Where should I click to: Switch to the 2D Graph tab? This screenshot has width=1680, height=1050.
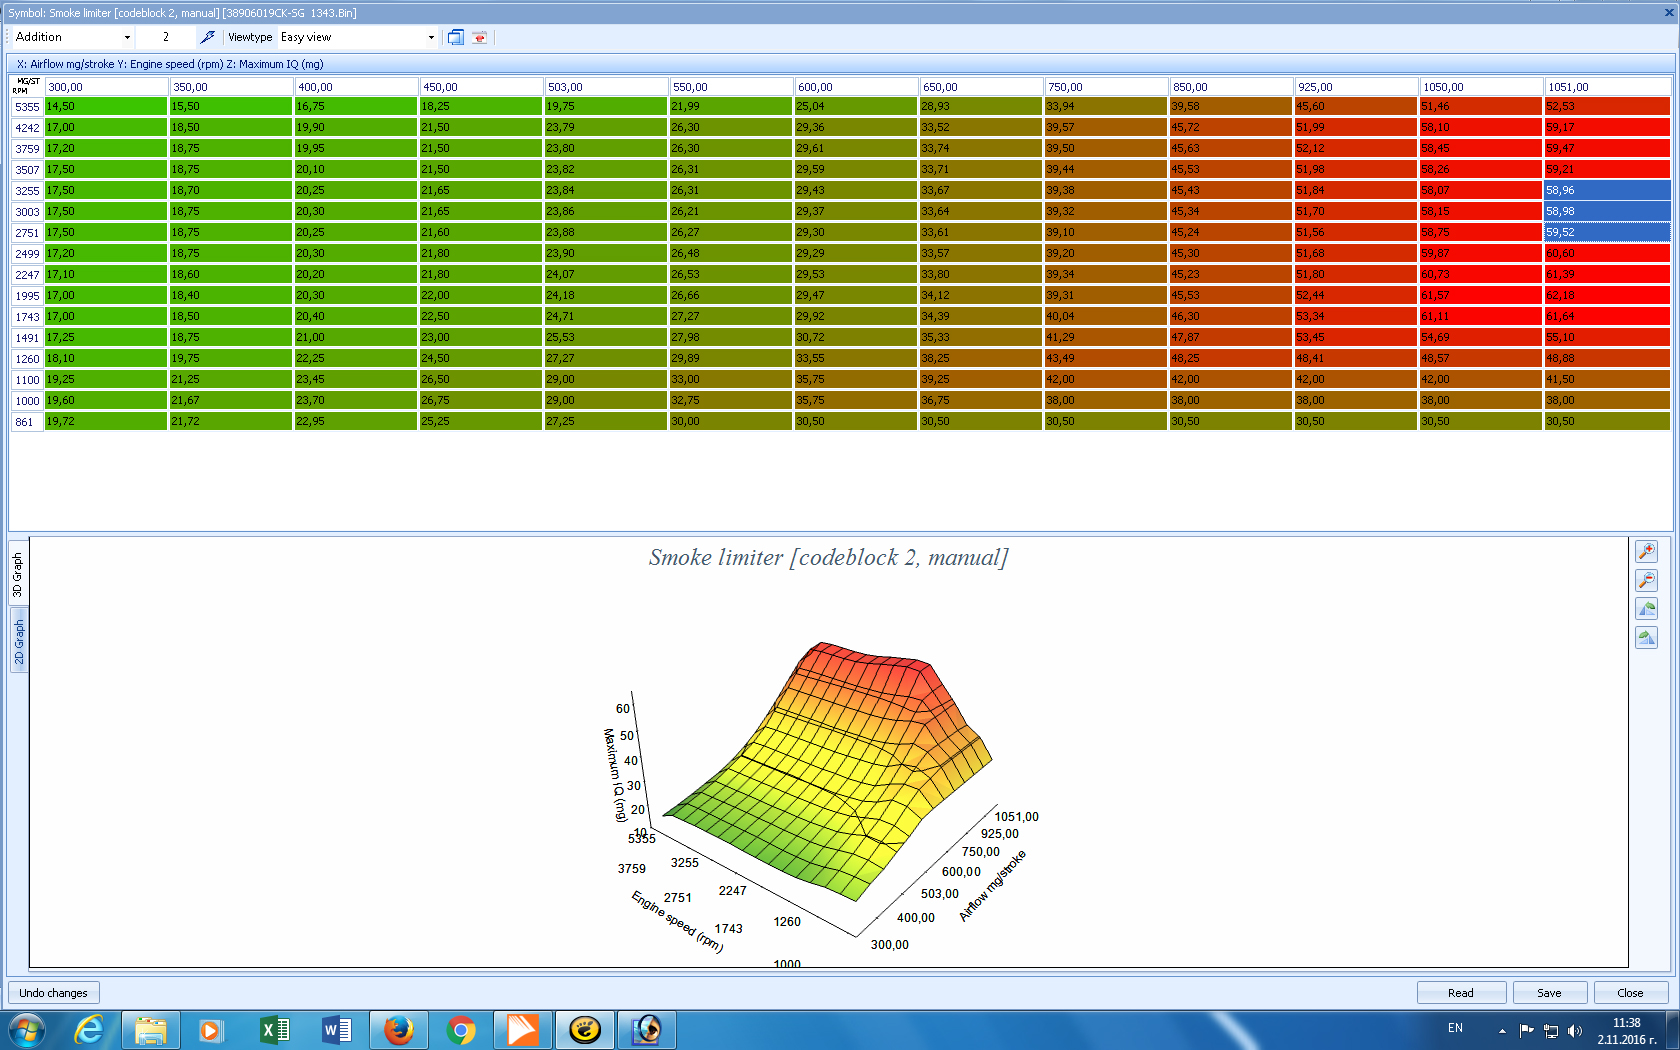tap(18, 641)
